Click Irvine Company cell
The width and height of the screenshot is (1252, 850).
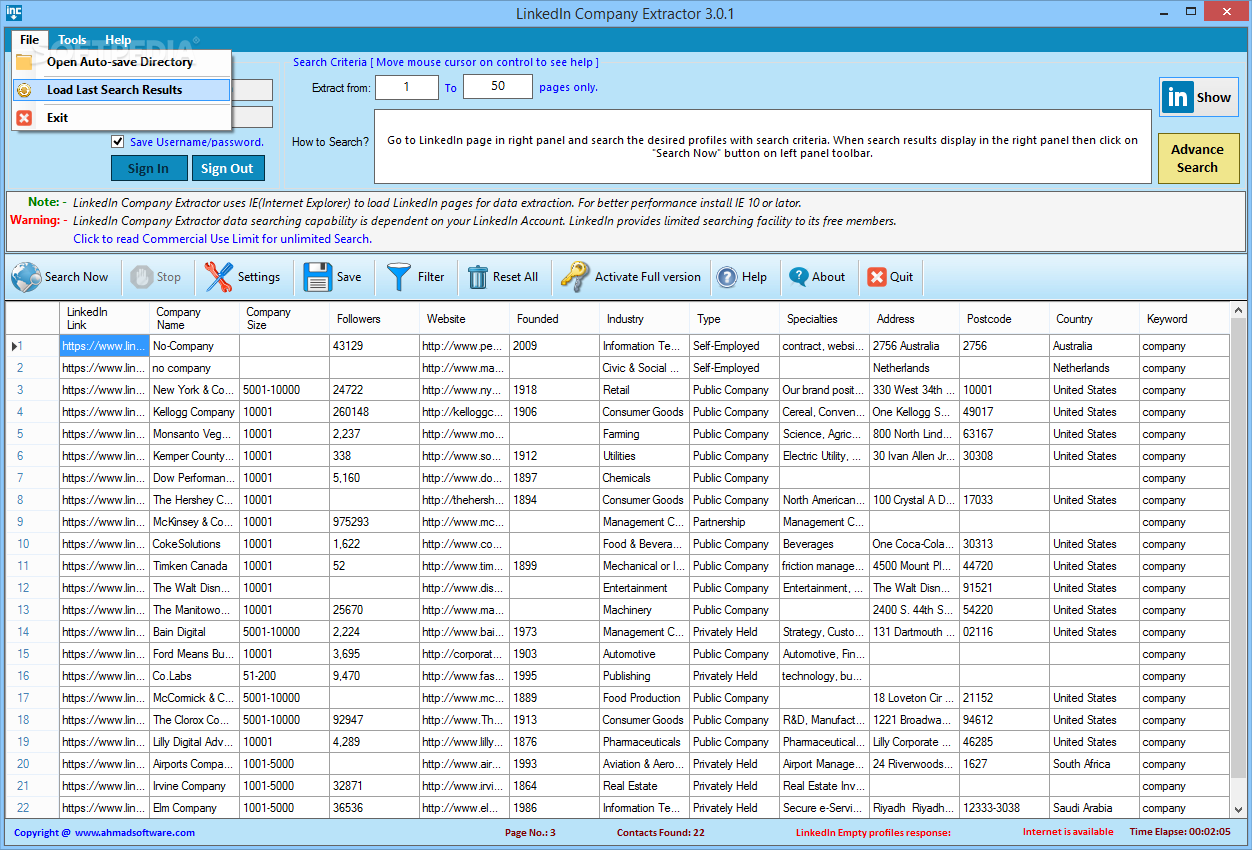[195, 786]
